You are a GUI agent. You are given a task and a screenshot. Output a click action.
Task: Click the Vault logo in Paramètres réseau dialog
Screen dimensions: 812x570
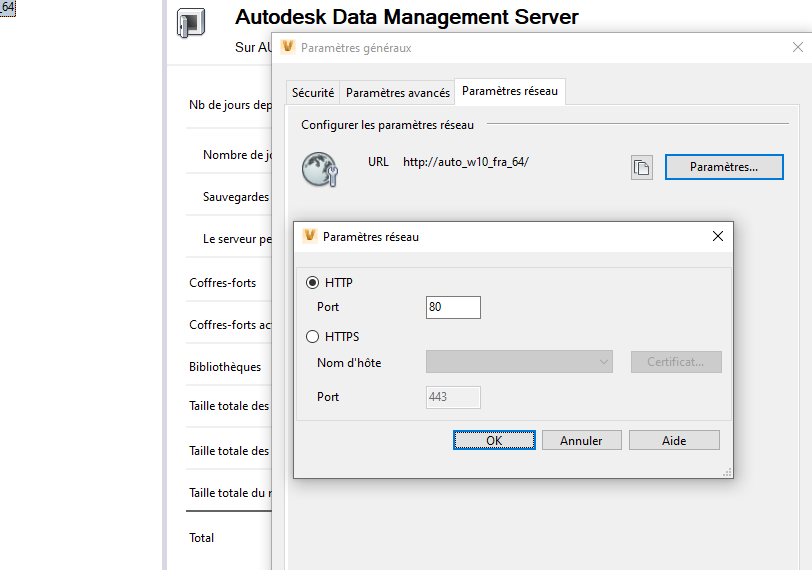310,236
